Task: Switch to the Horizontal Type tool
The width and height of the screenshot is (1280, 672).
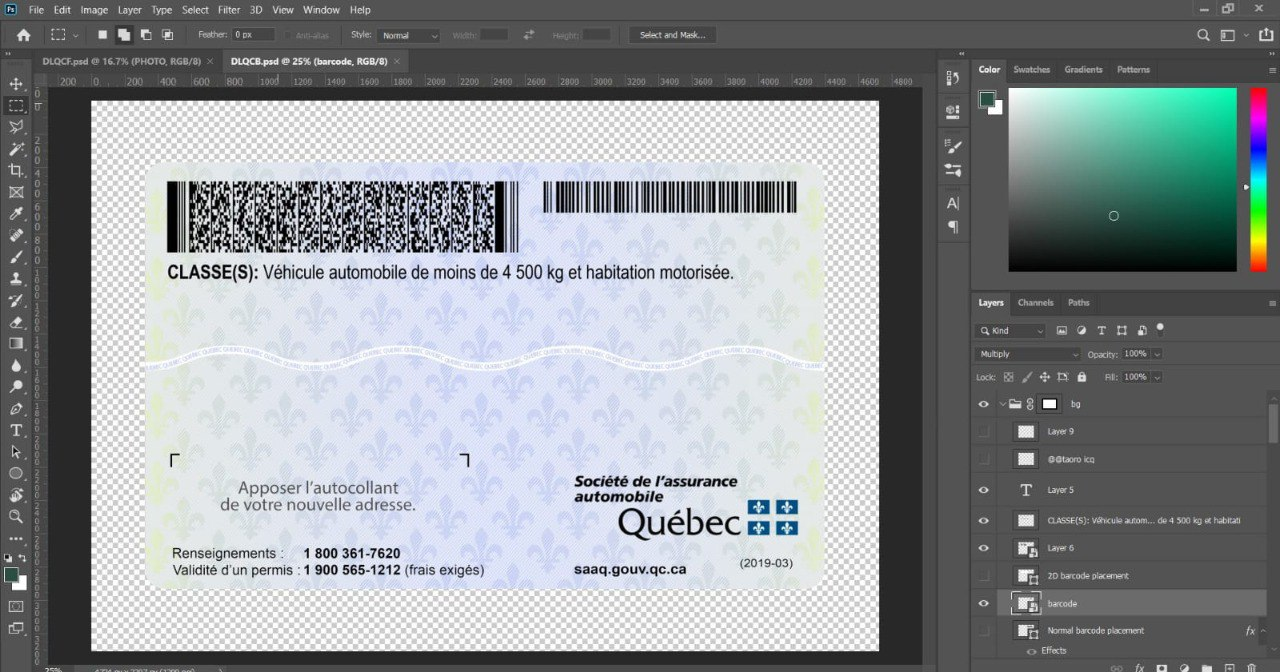Action: click(16, 430)
